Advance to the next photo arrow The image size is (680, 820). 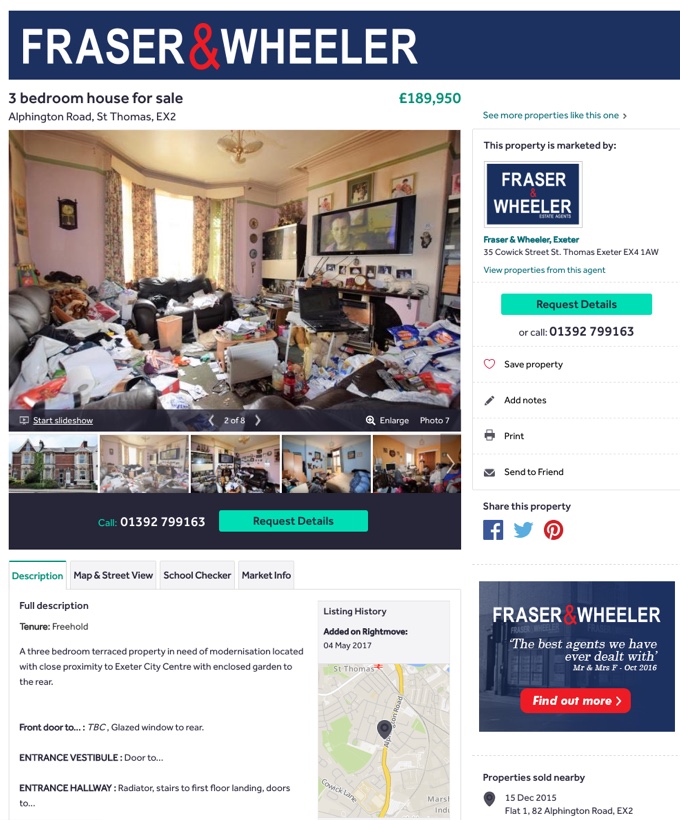[x=257, y=420]
